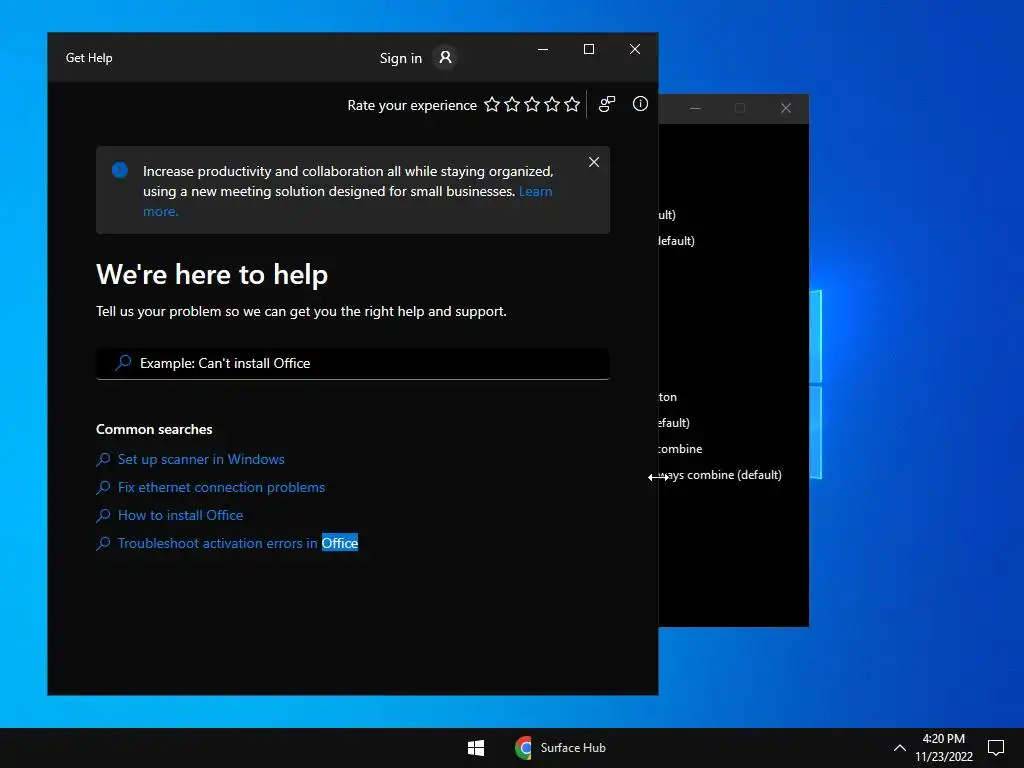Close the background window behind Get Help
The width and height of the screenshot is (1024, 768).
point(786,108)
